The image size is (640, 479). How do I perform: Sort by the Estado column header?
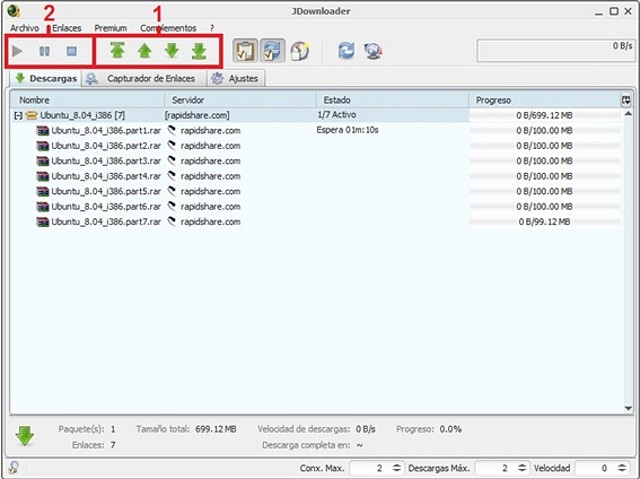392,100
